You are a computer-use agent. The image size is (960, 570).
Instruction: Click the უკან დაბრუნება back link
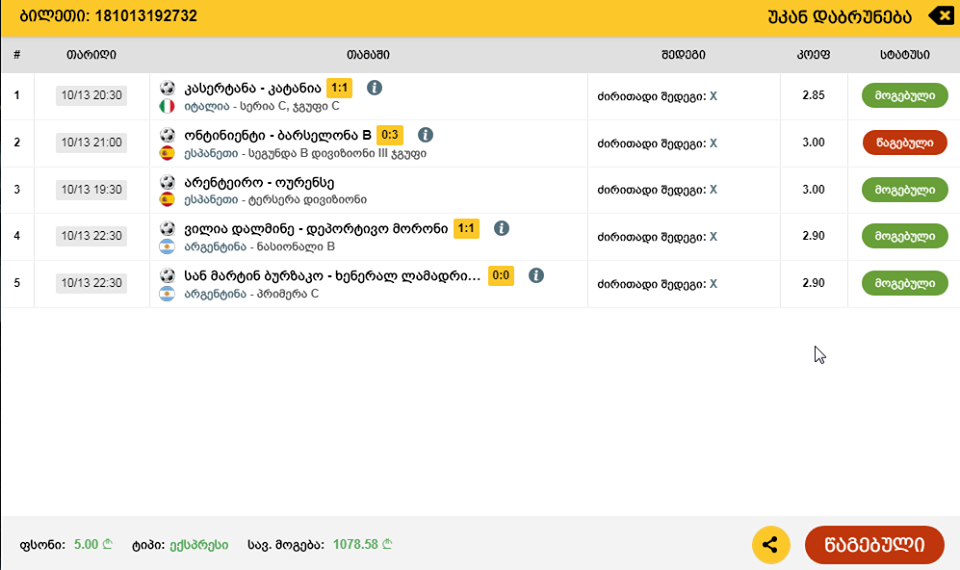(839, 17)
